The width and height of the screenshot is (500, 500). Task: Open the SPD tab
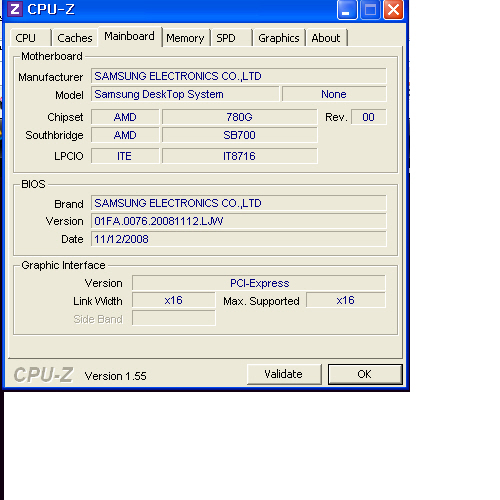(x=232, y=38)
